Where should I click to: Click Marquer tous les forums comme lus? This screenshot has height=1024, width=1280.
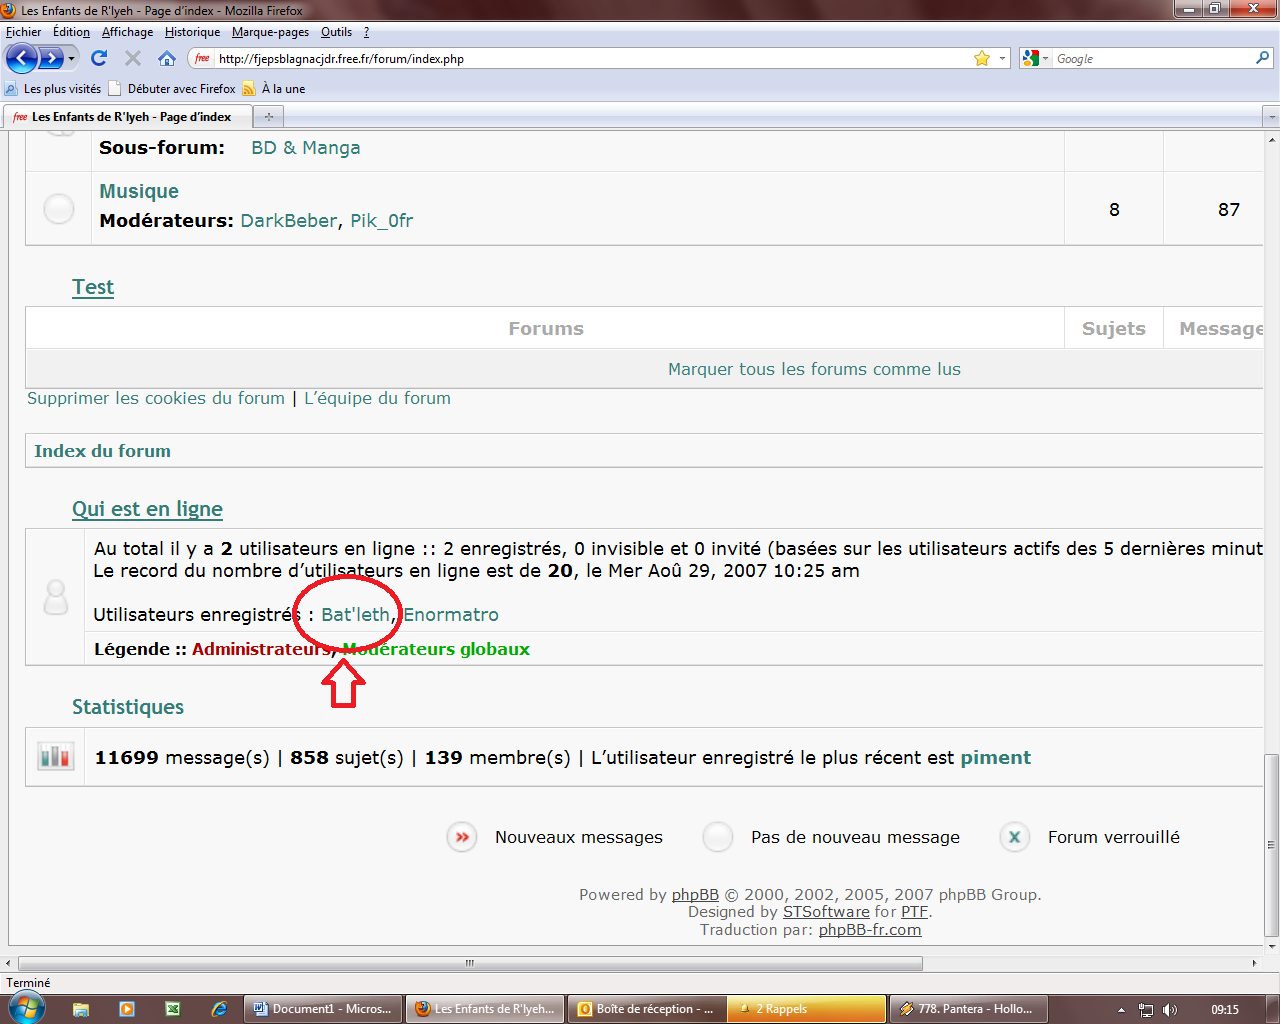[814, 369]
